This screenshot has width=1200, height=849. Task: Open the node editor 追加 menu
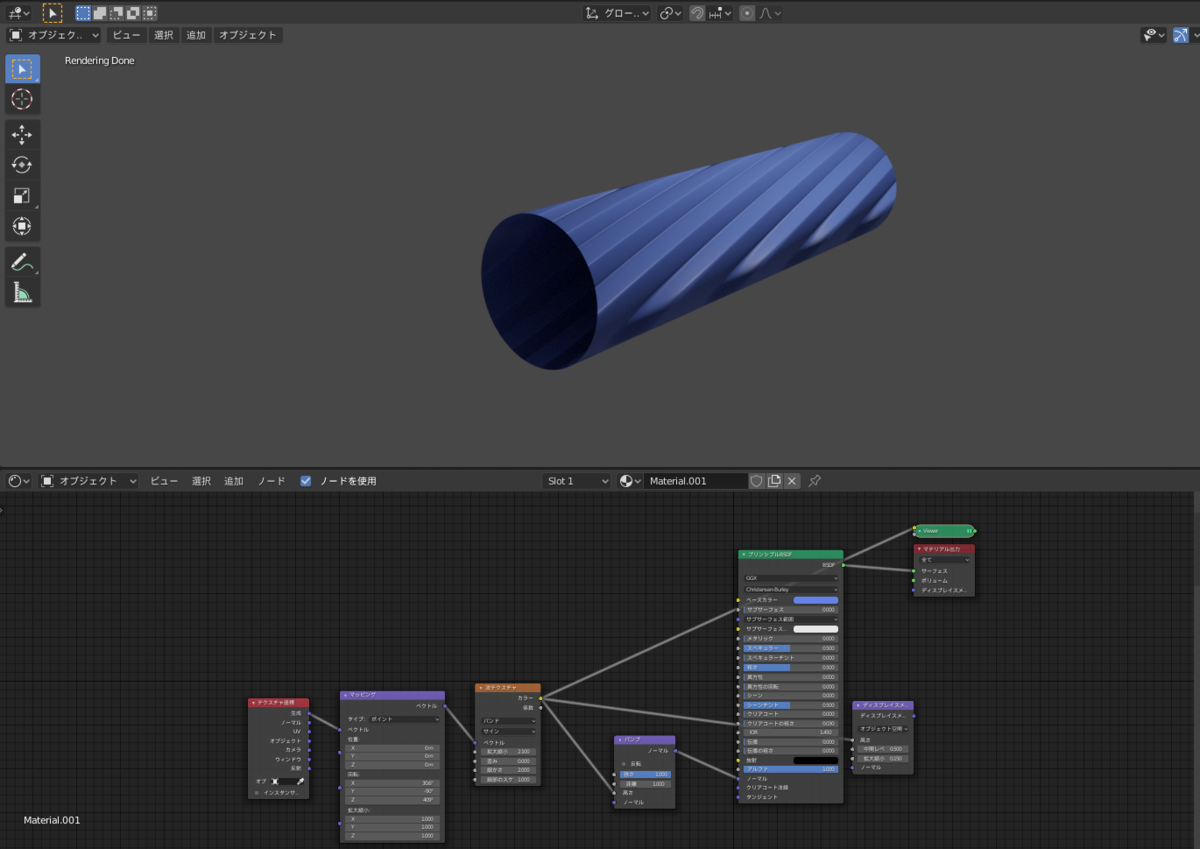[234, 481]
